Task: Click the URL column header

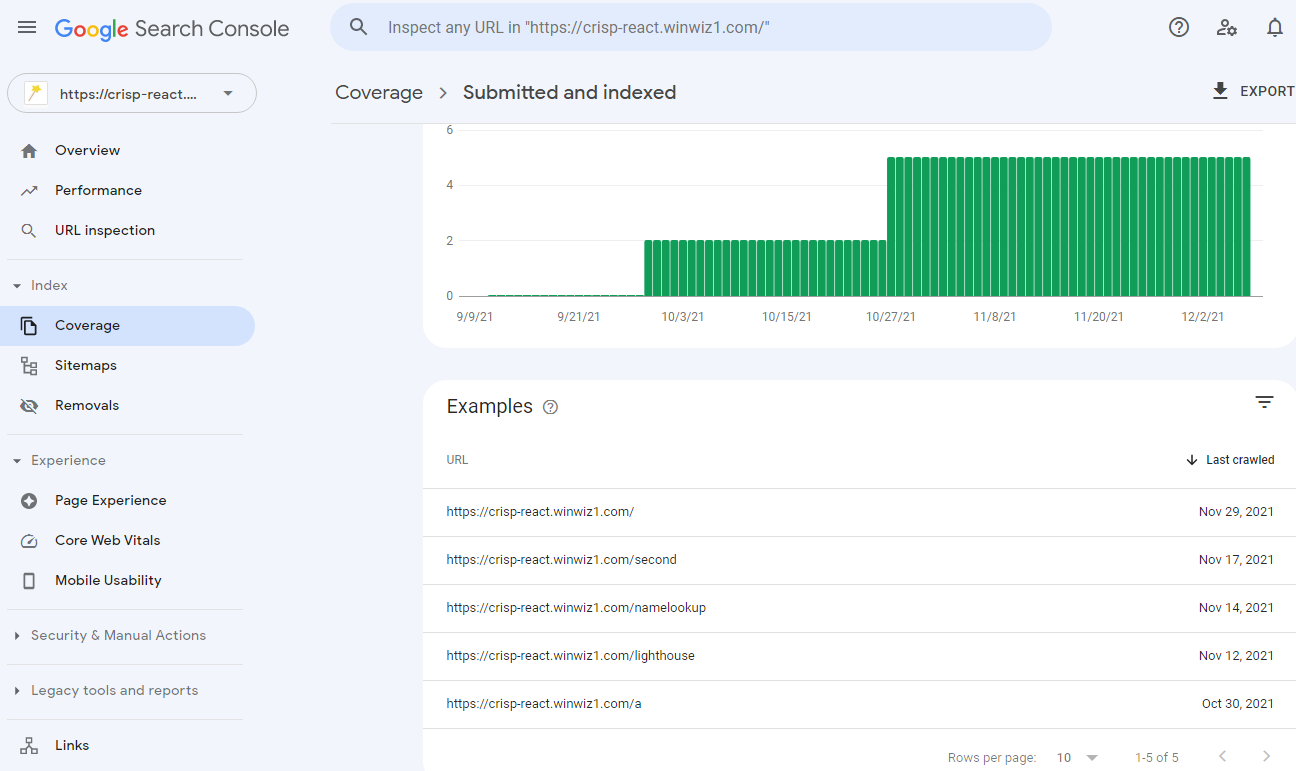Action: click(457, 460)
